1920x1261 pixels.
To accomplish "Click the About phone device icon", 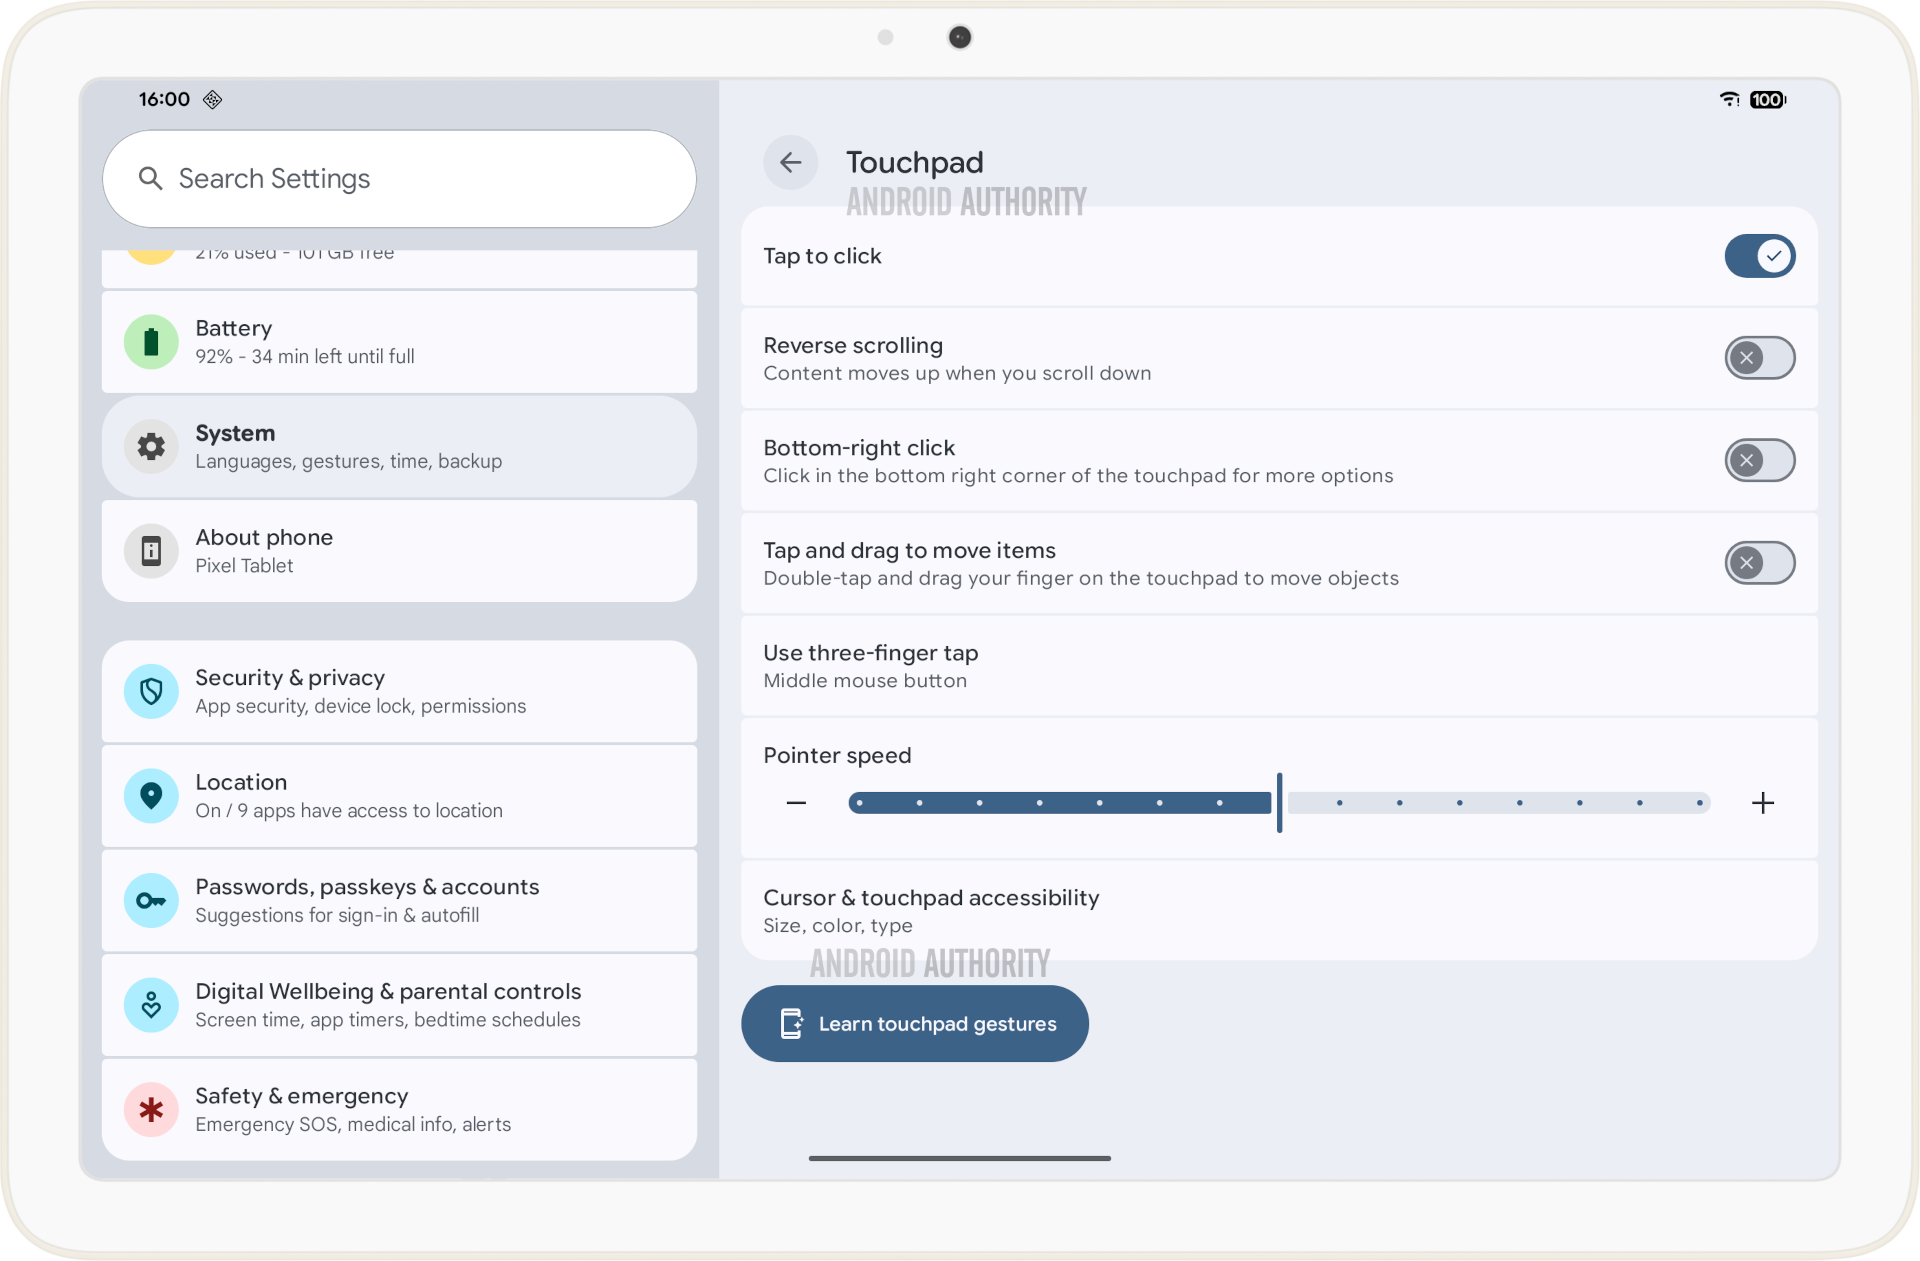I will click(x=151, y=551).
